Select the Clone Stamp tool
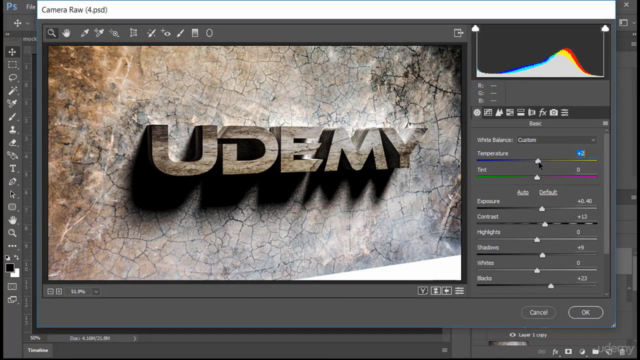The image size is (640, 360). click(12, 130)
